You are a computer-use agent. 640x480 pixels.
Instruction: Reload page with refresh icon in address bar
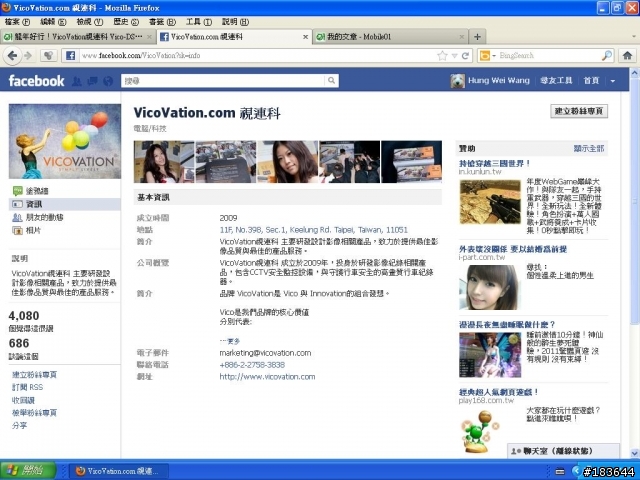tap(465, 56)
